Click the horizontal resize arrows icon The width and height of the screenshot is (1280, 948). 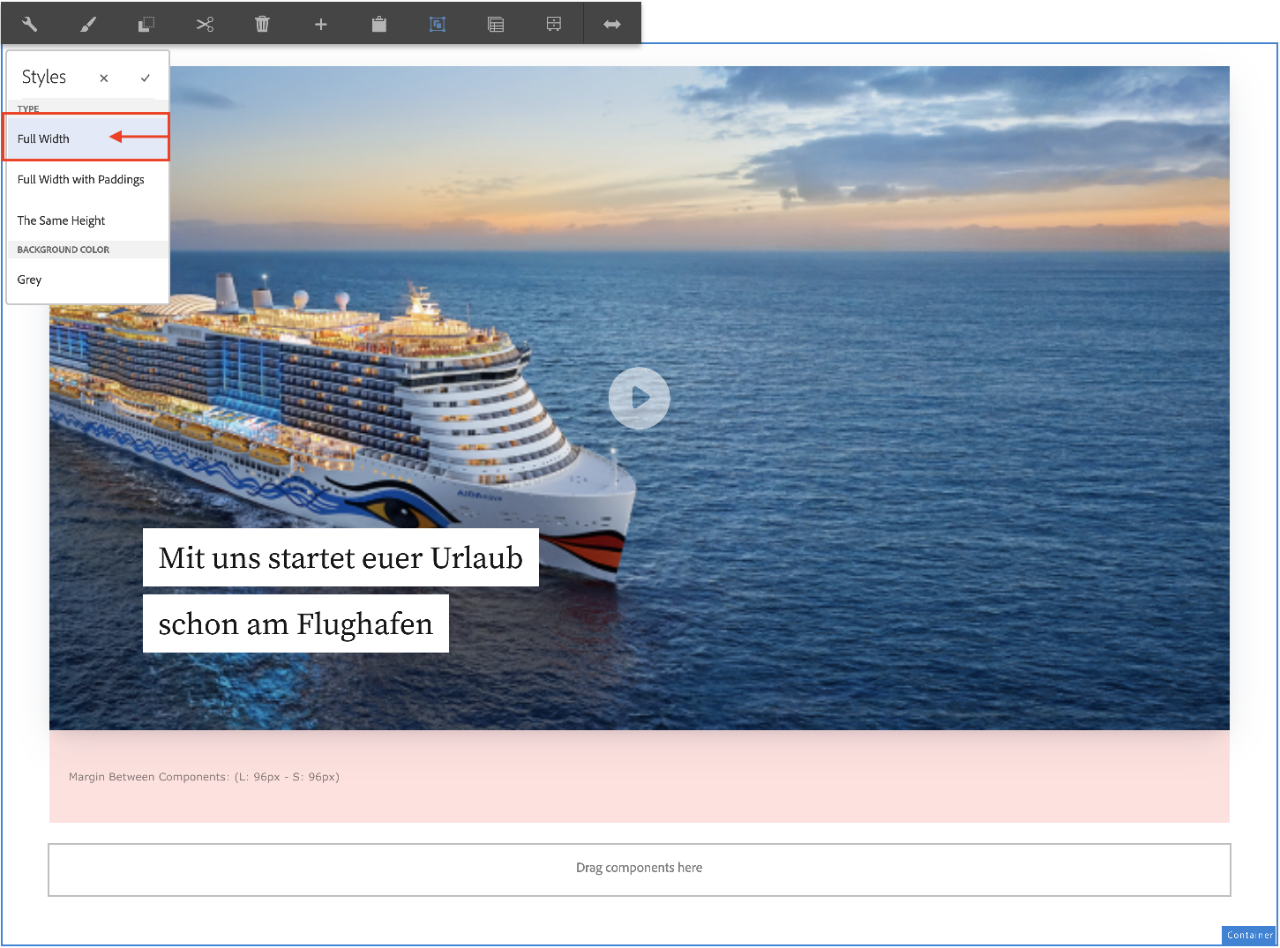[611, 23]
